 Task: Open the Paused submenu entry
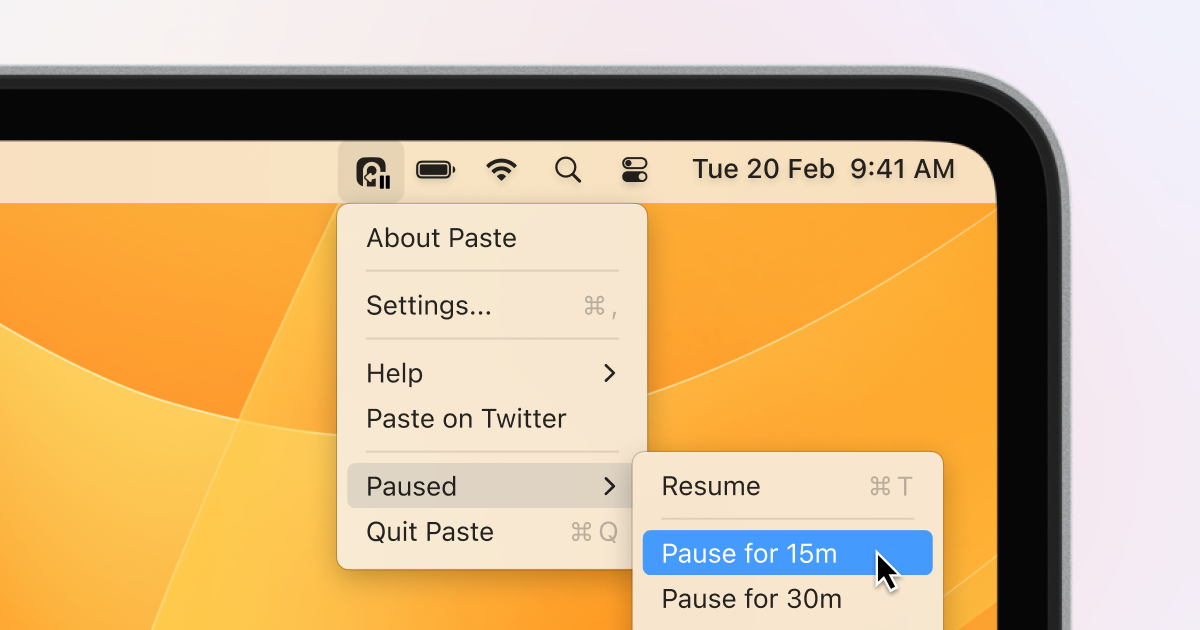(410, 486)
